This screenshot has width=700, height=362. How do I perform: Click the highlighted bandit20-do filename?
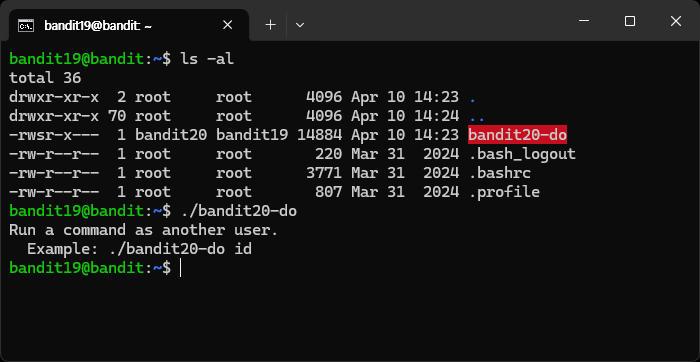click(x=517, y=135)
